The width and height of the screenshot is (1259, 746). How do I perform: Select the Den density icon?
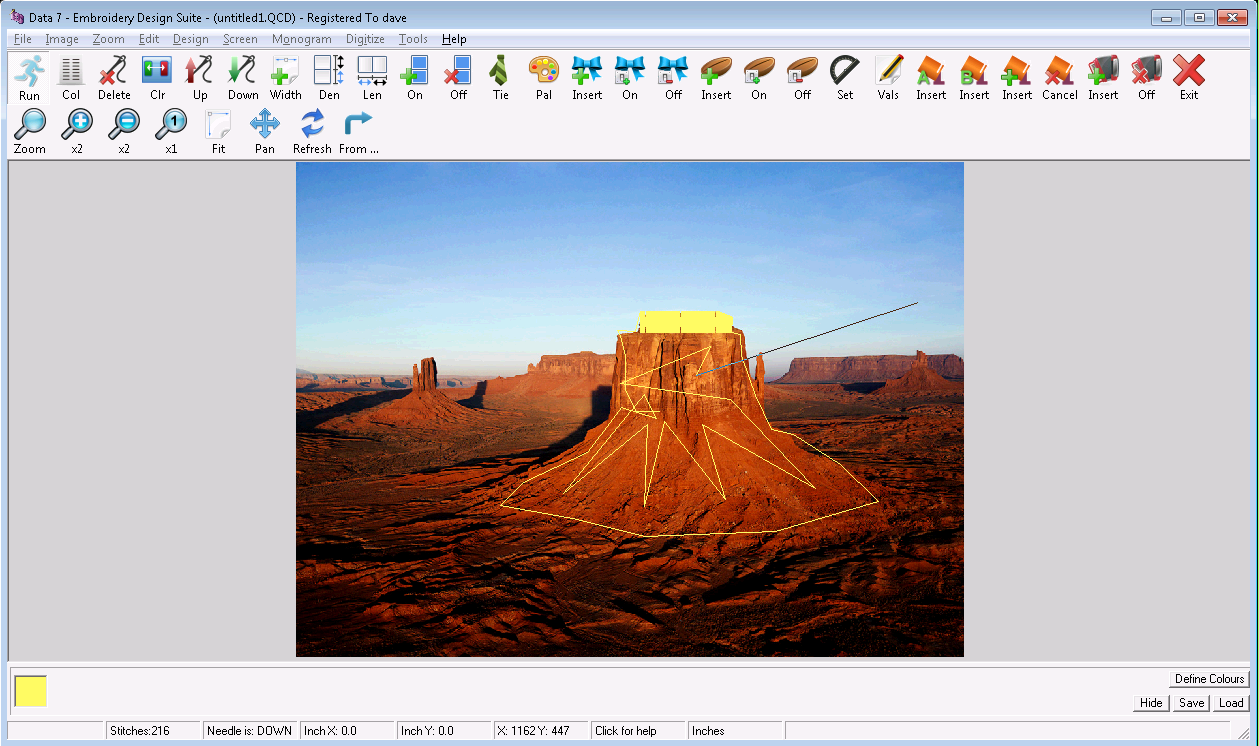329,71
